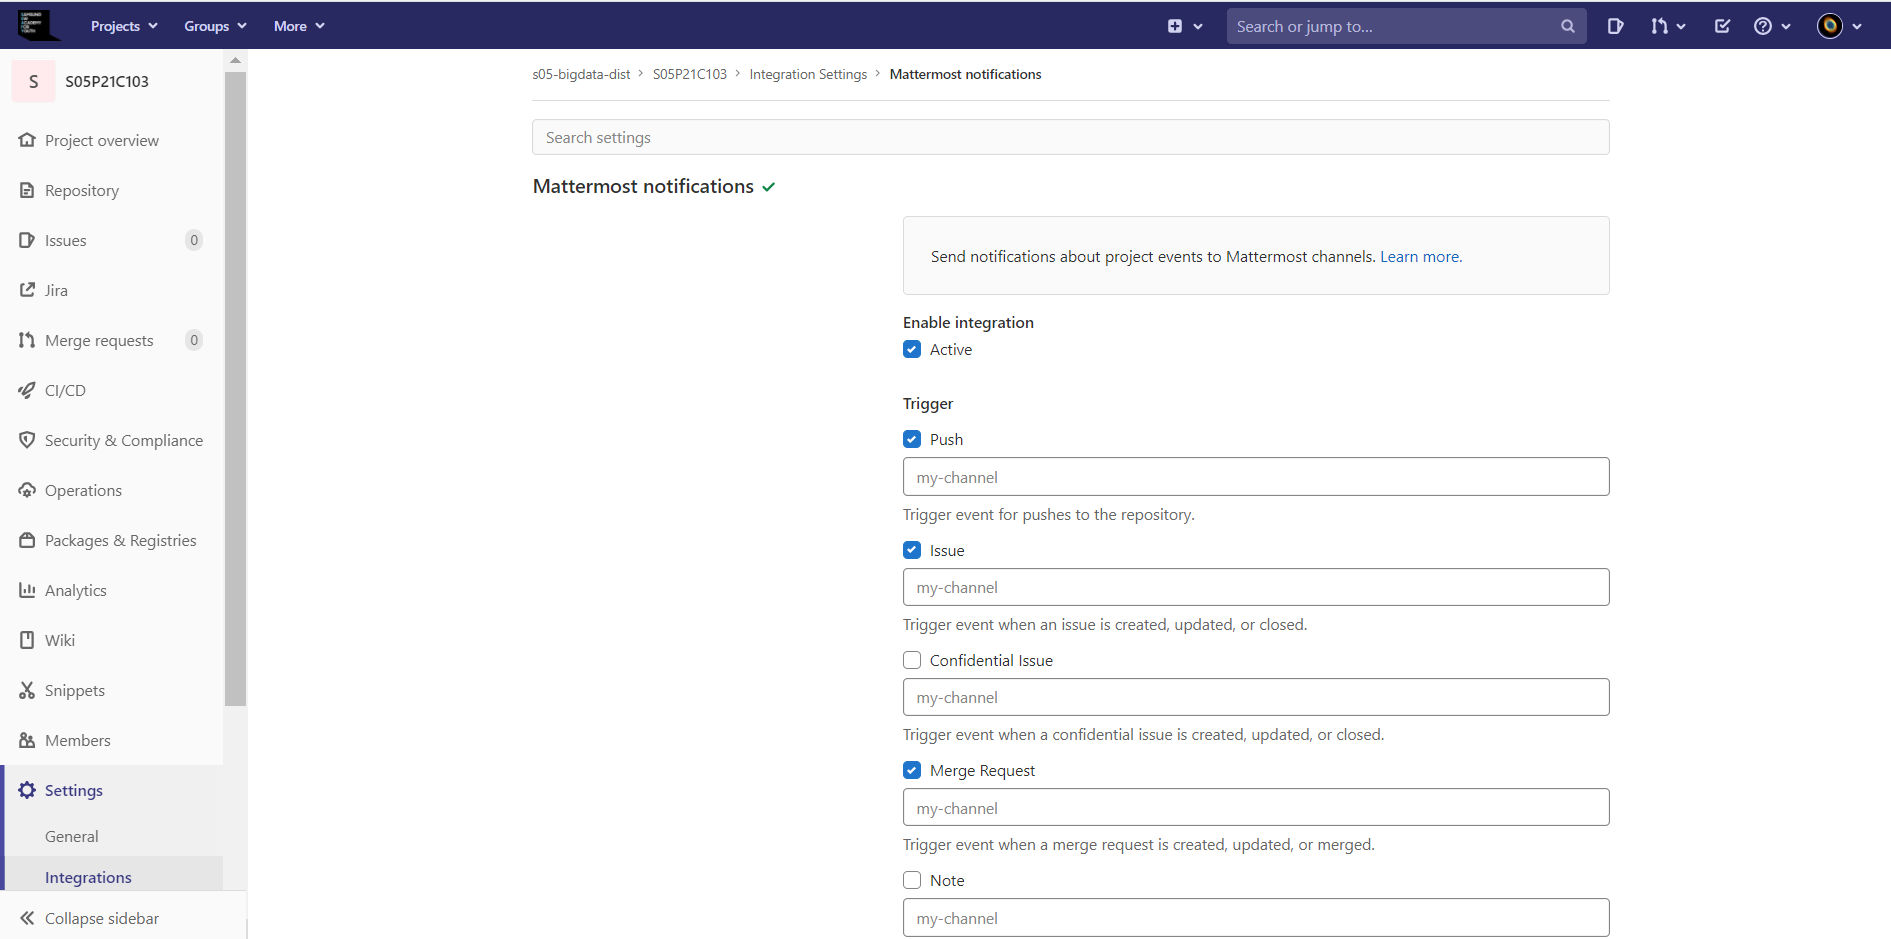Click the Learn more link
This screenshot has width=1891, height=939.
pos(1421,256)
